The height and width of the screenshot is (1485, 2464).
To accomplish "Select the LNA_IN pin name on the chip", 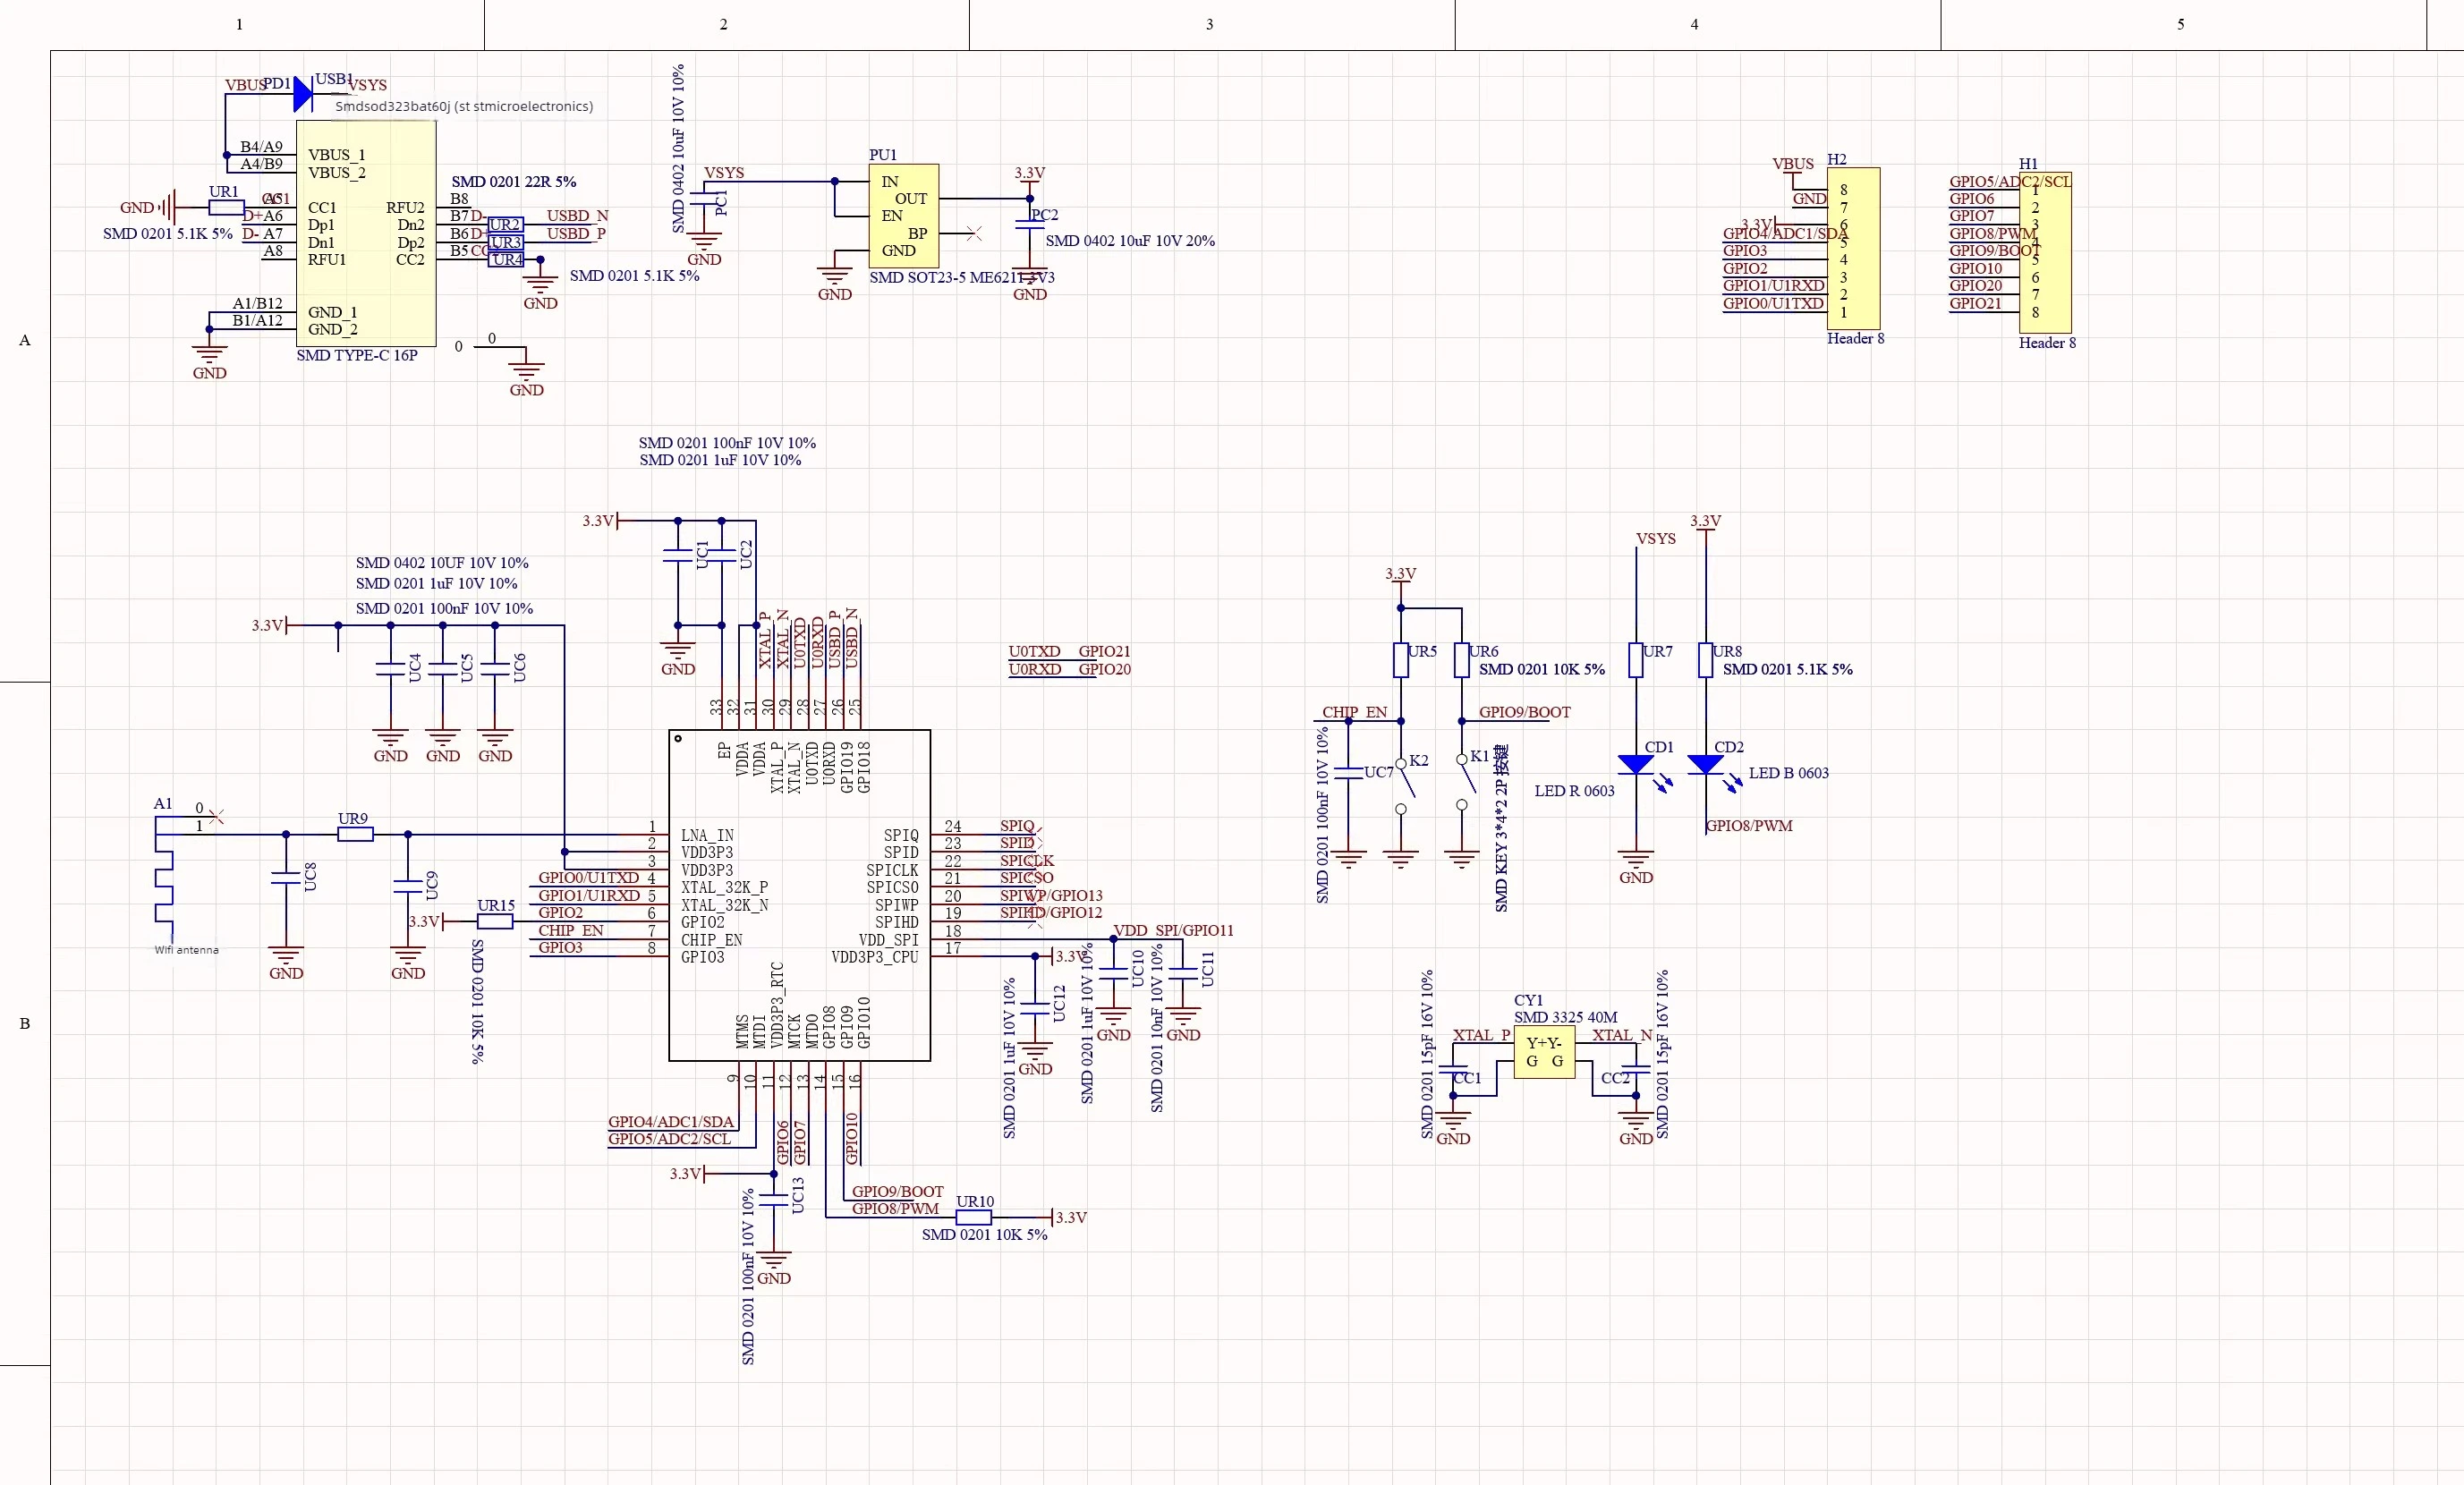I will tap(707, 835).
